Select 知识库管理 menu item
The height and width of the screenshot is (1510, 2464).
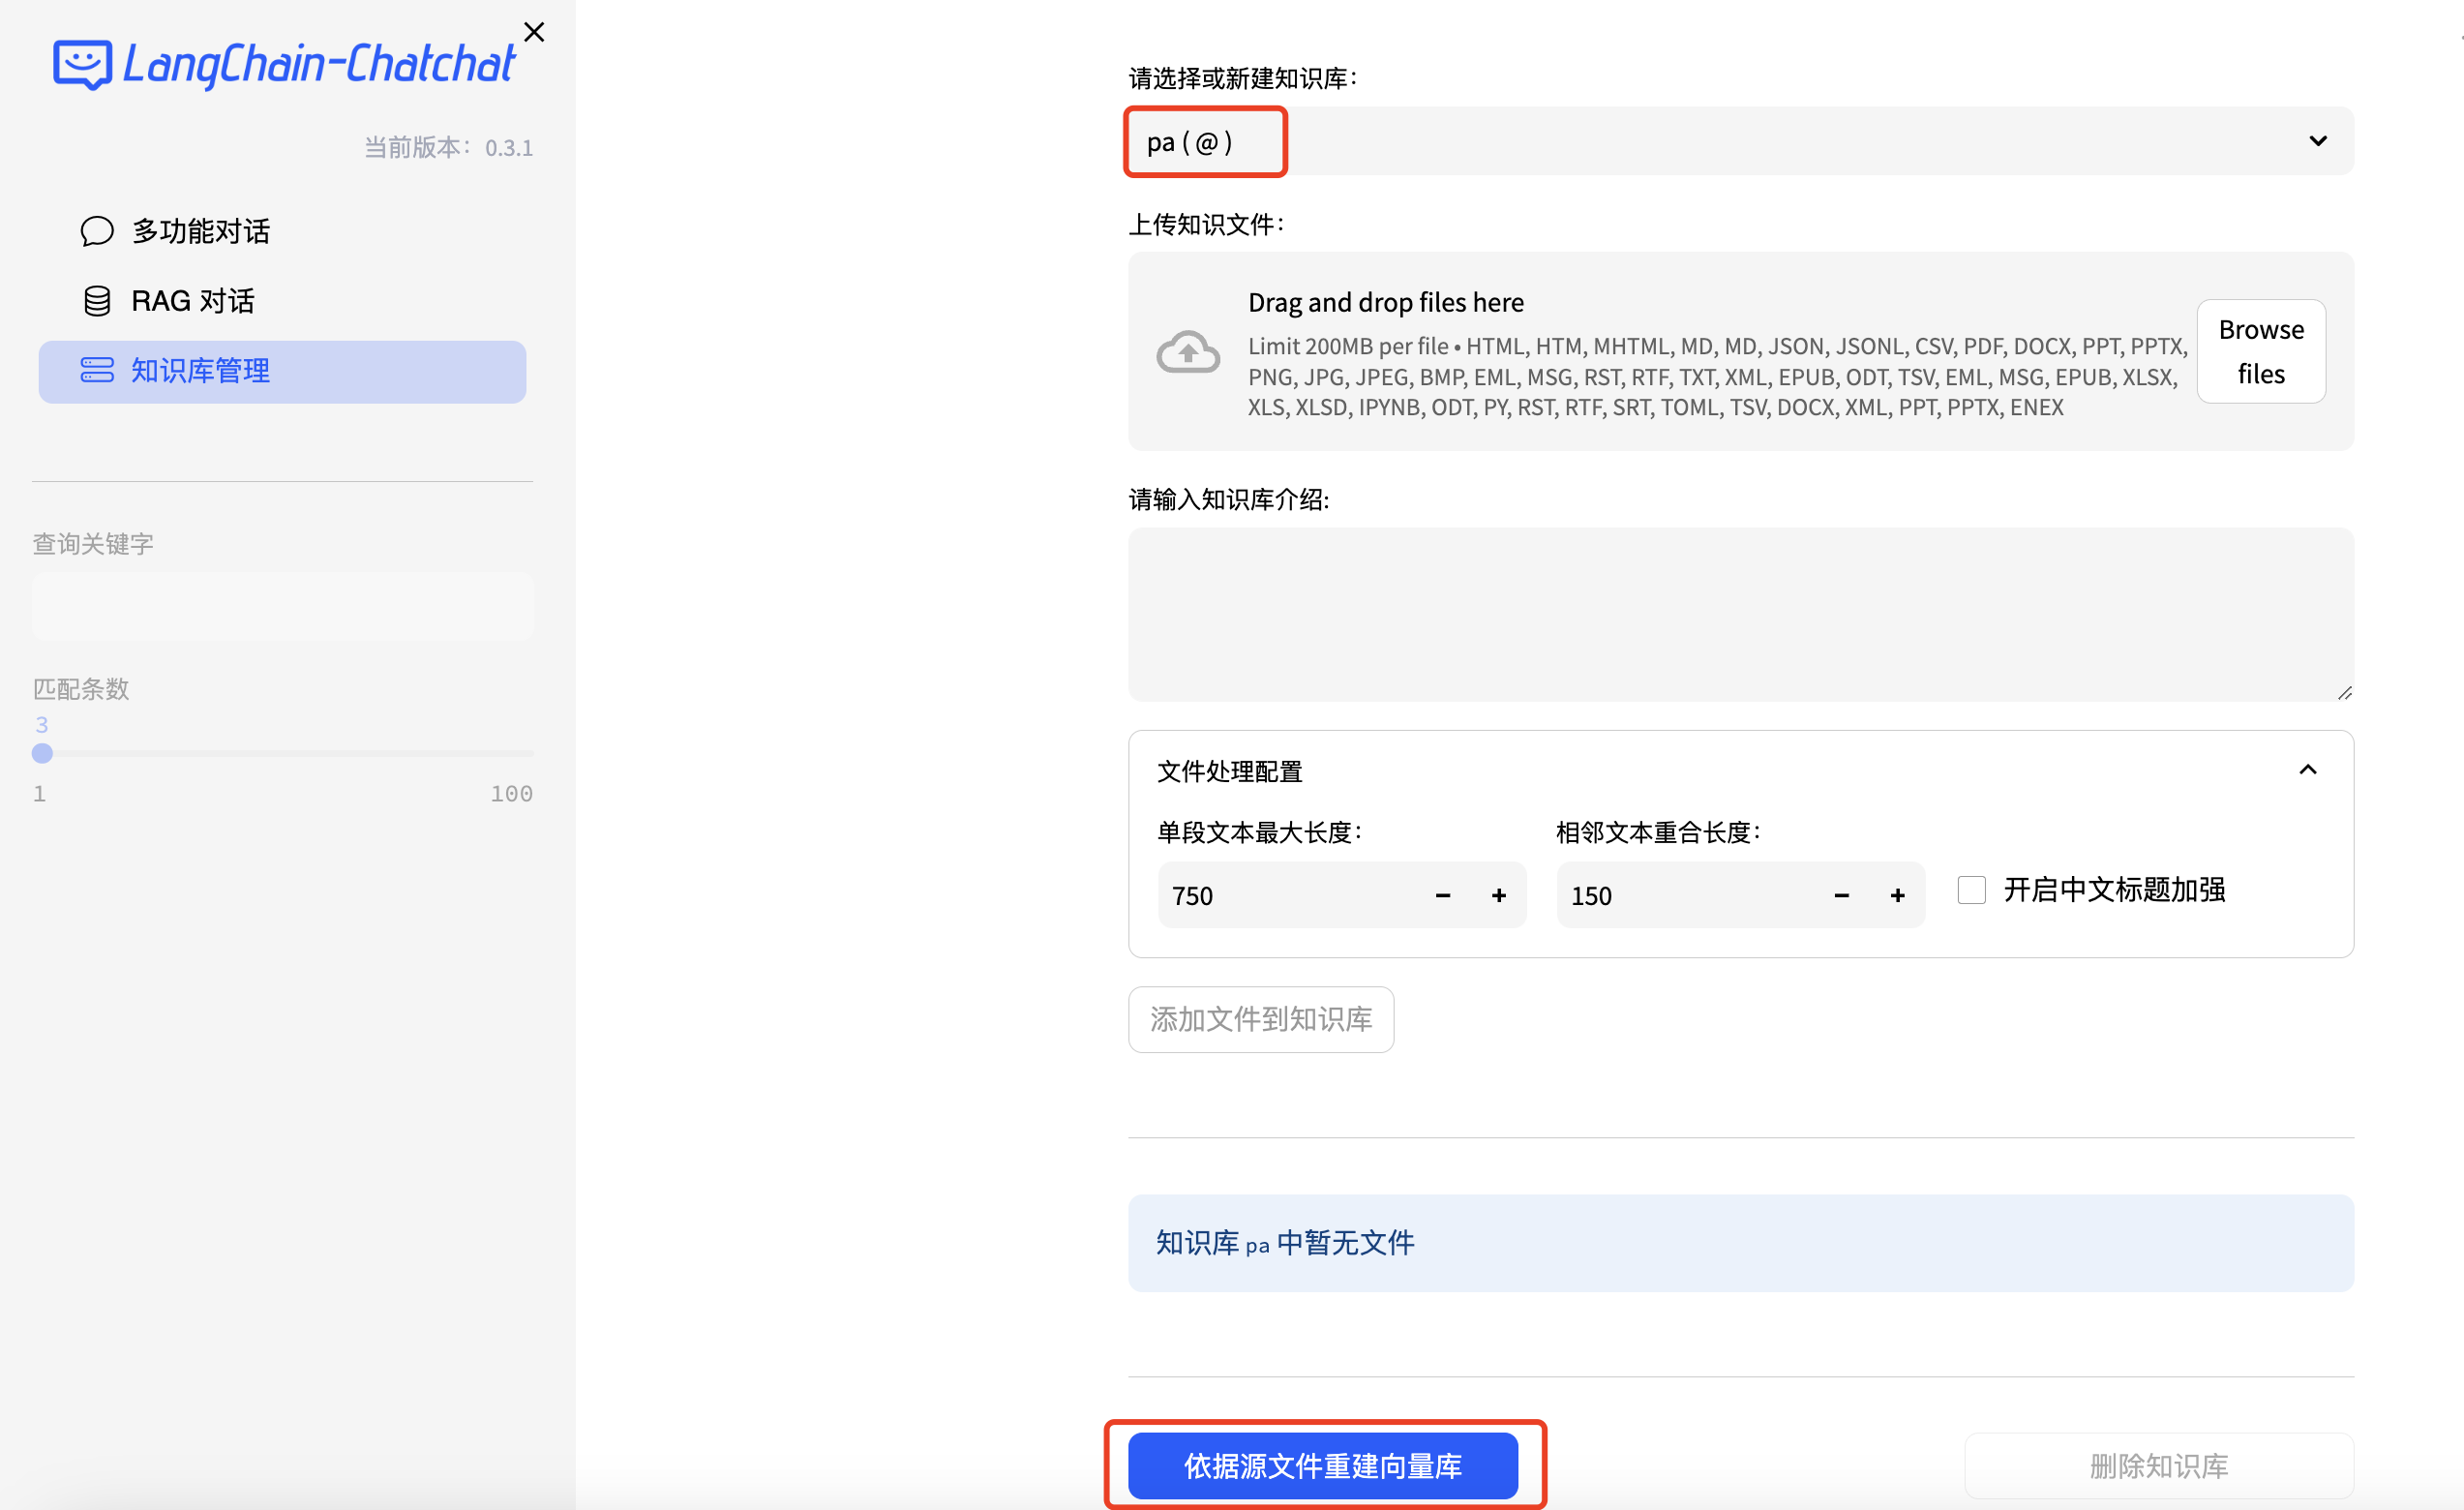(x=282, y=371)
